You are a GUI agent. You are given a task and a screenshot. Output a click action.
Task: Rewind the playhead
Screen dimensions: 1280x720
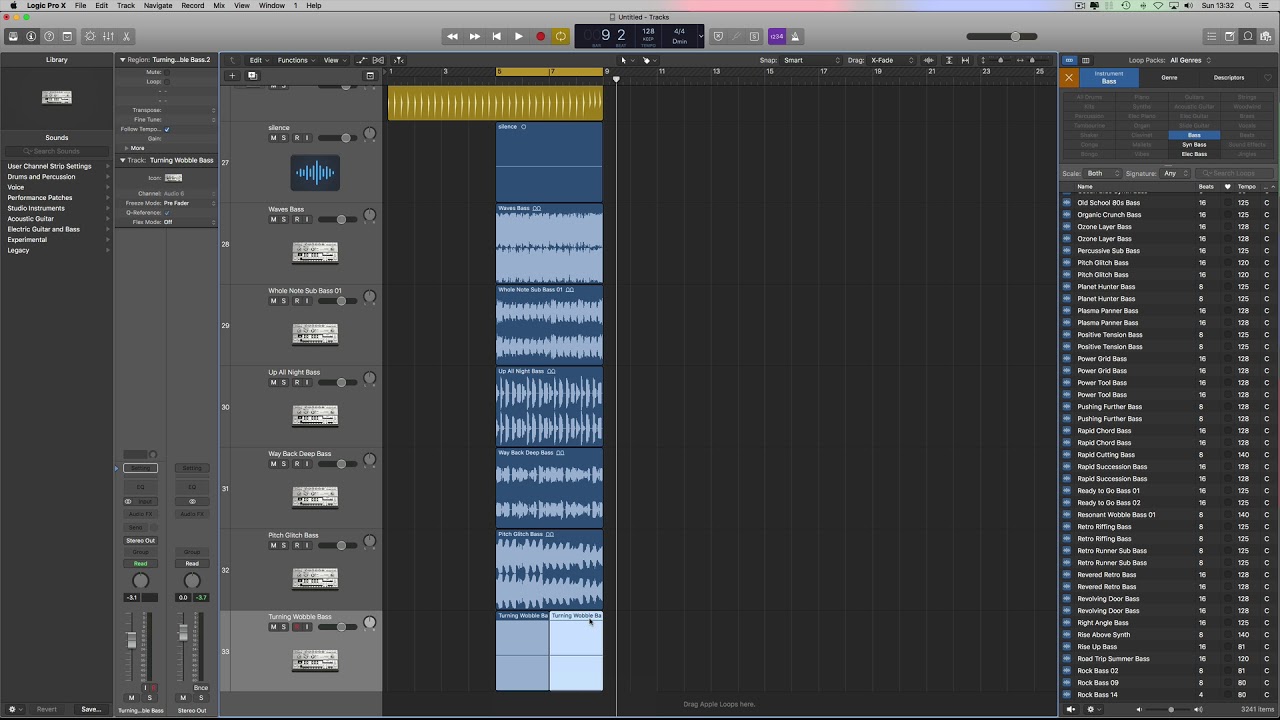(x=452, y=36)
